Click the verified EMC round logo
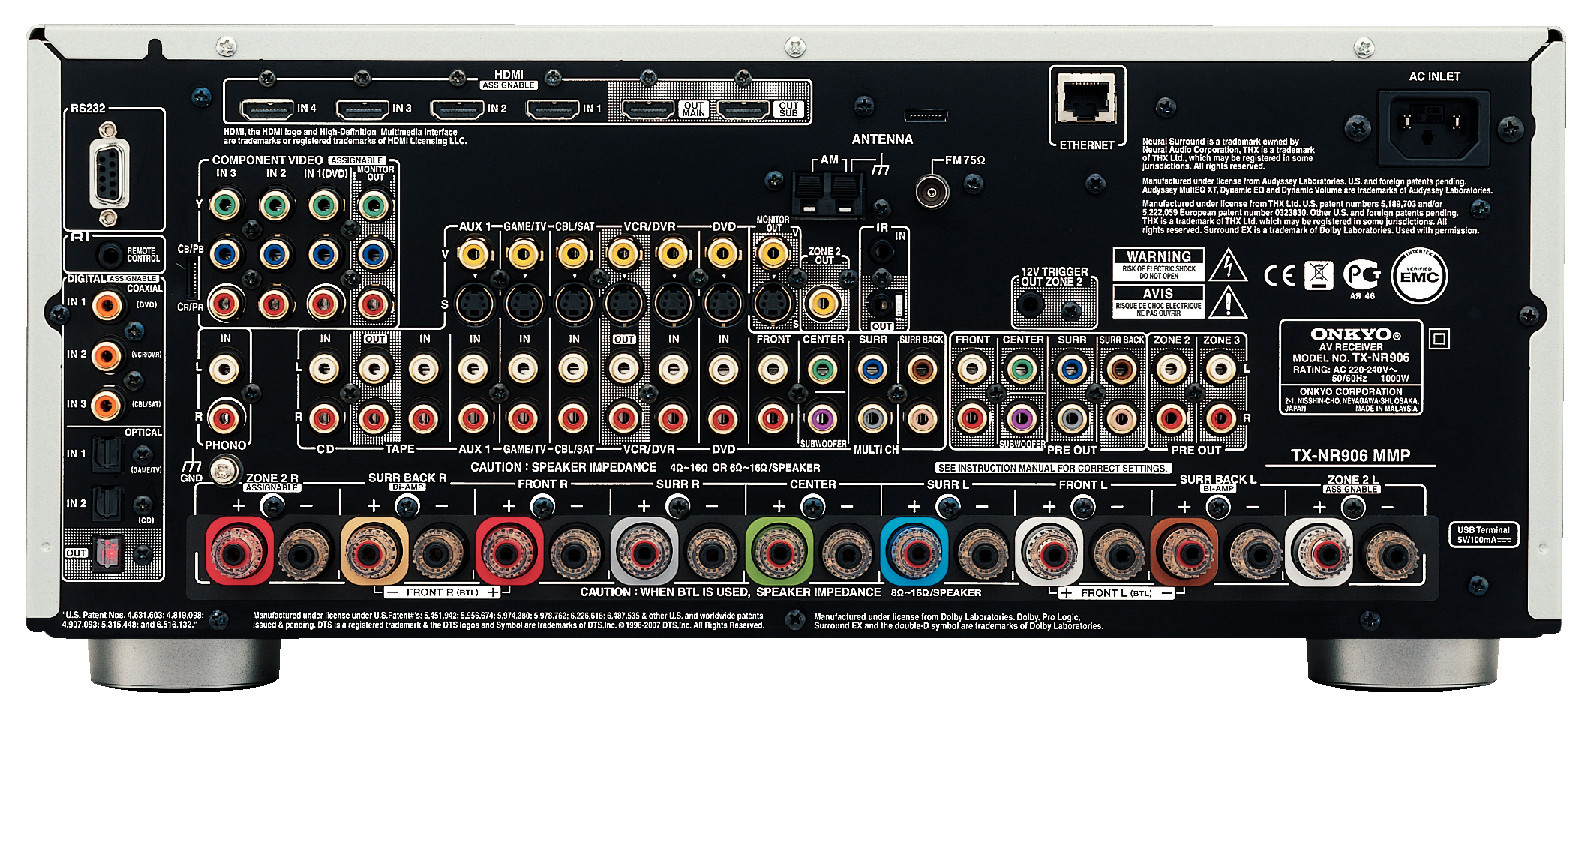Screen dimensions: 1592x867 [1419, 275]
